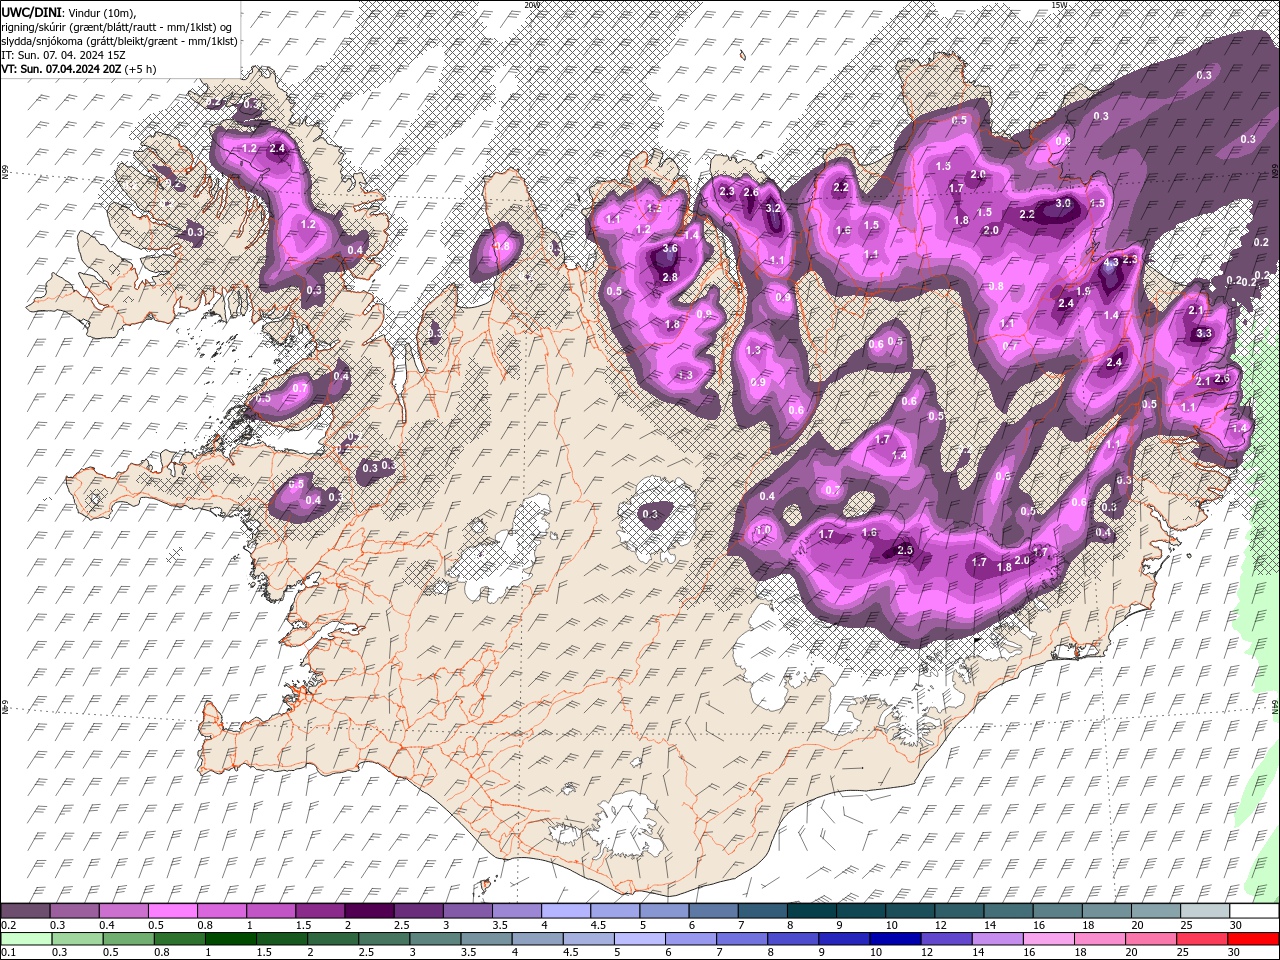Select darkest purple snow swatch between 2 and 2.5
The image size is (1280, 960).
click(x=369, y=910)
